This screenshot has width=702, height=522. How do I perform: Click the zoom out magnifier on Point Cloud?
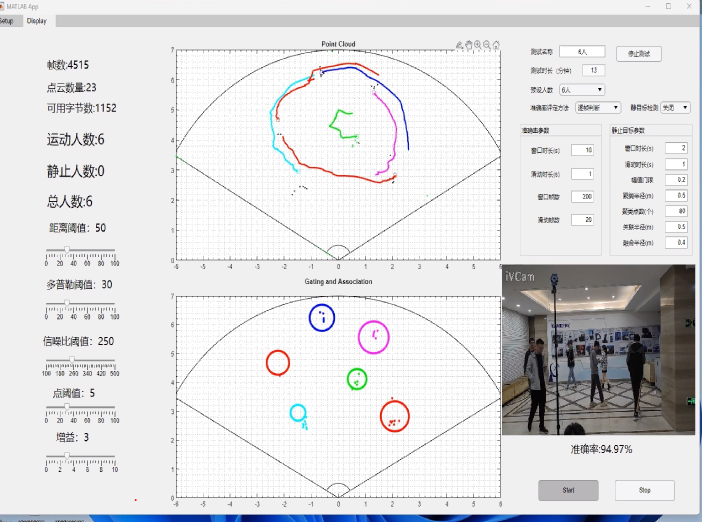[x=487, y=45]
